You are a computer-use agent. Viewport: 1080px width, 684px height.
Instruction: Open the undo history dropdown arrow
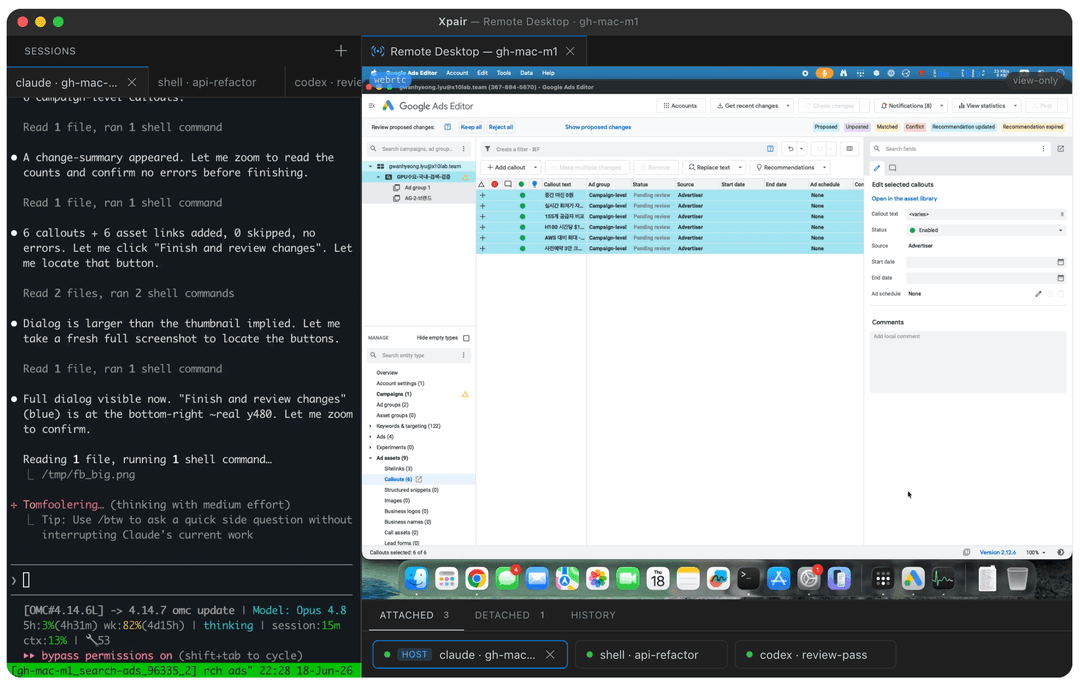coord(801,149)
